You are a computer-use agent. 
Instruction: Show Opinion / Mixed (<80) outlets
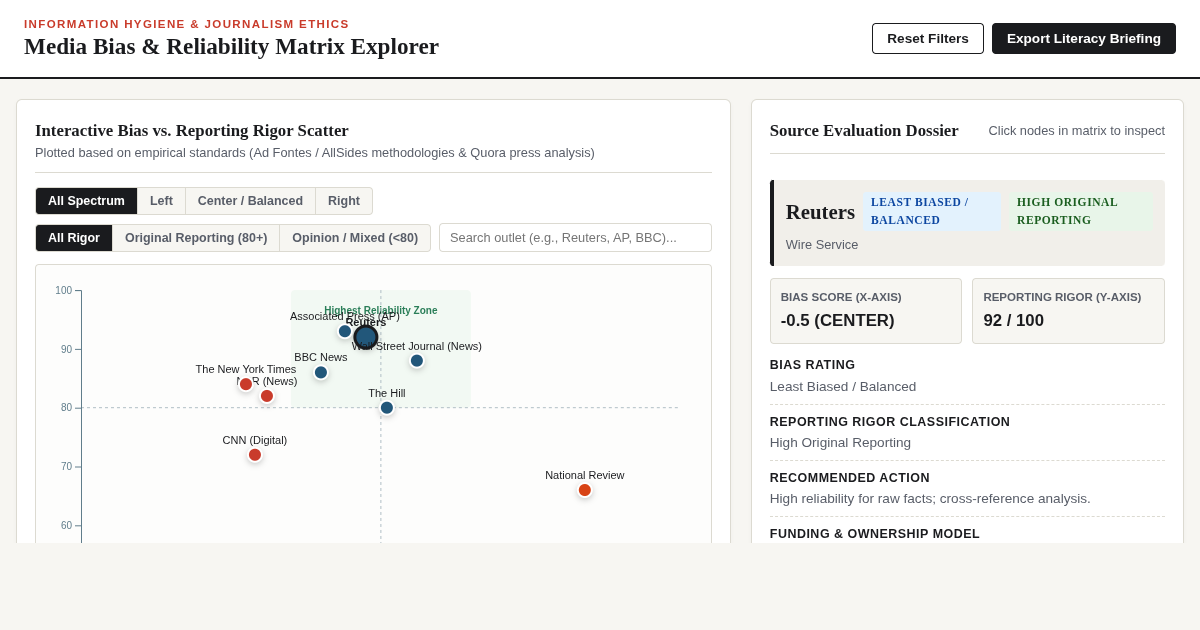tap(355, 238)
